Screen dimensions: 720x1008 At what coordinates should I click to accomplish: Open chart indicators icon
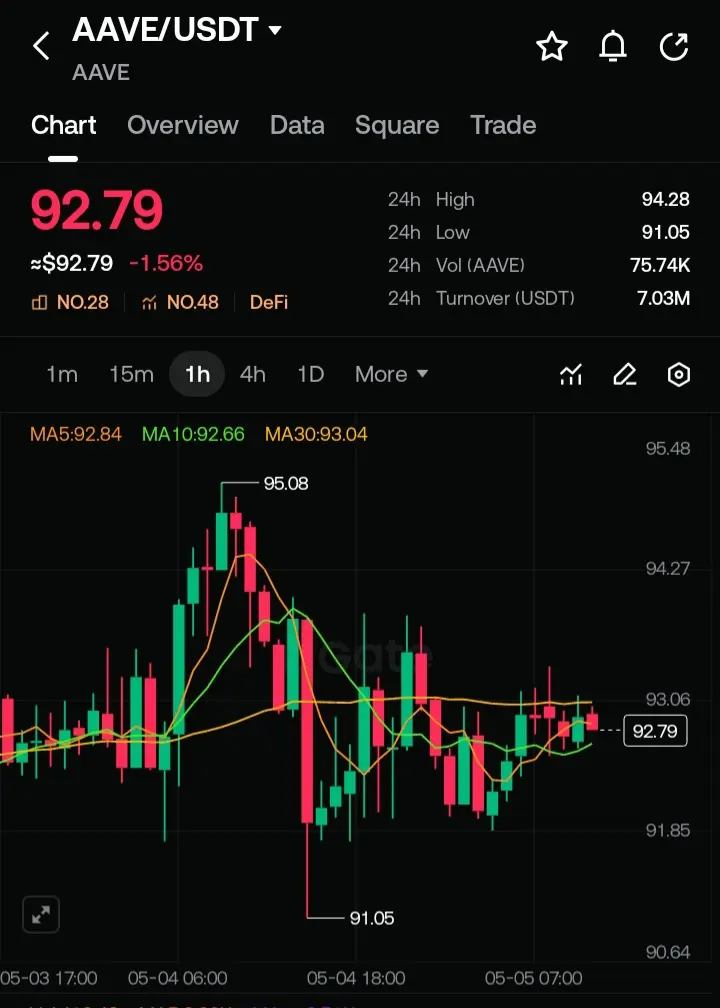[x=571, y=374]
